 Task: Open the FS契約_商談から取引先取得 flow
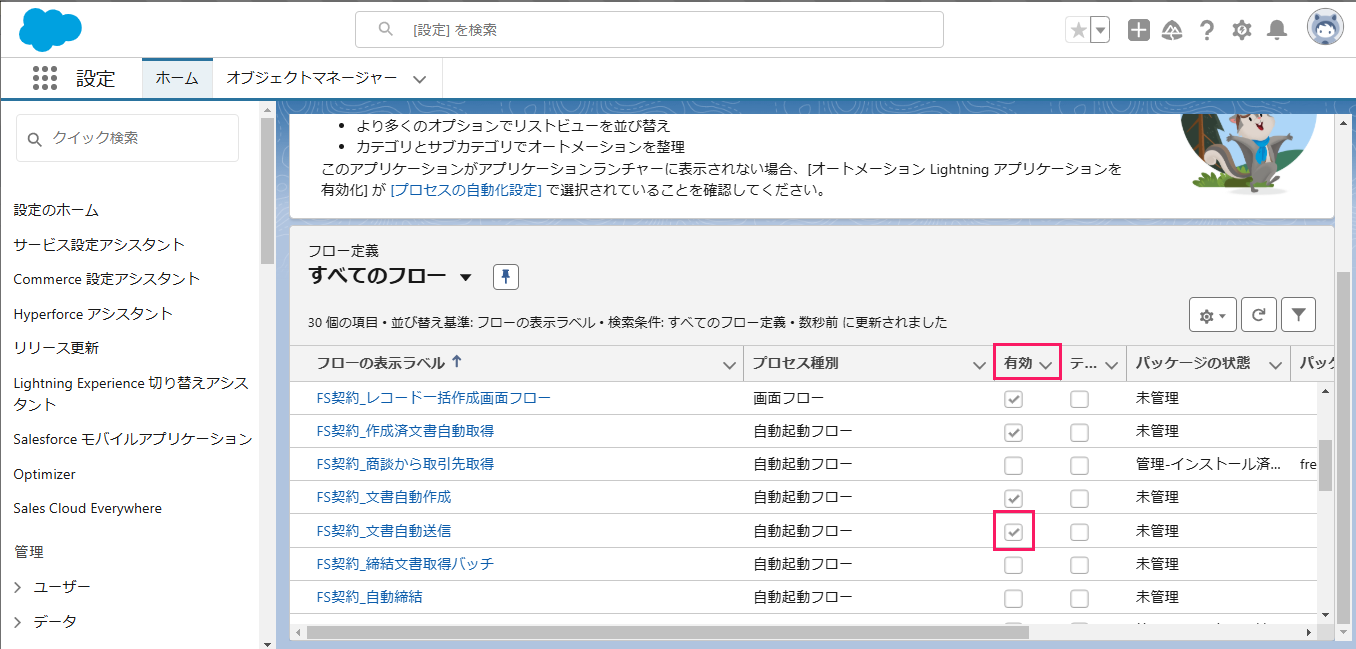[x=405, y=464]
